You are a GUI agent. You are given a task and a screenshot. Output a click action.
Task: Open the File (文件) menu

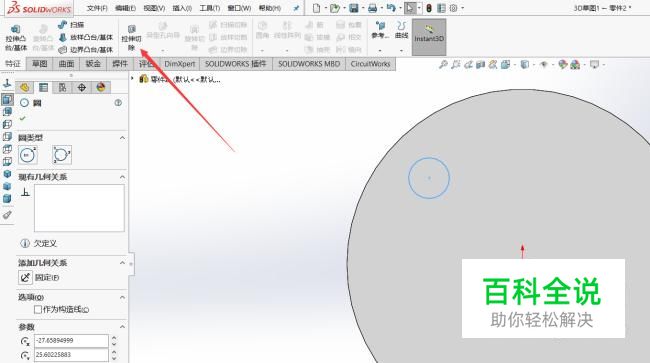tap(97, 8)
